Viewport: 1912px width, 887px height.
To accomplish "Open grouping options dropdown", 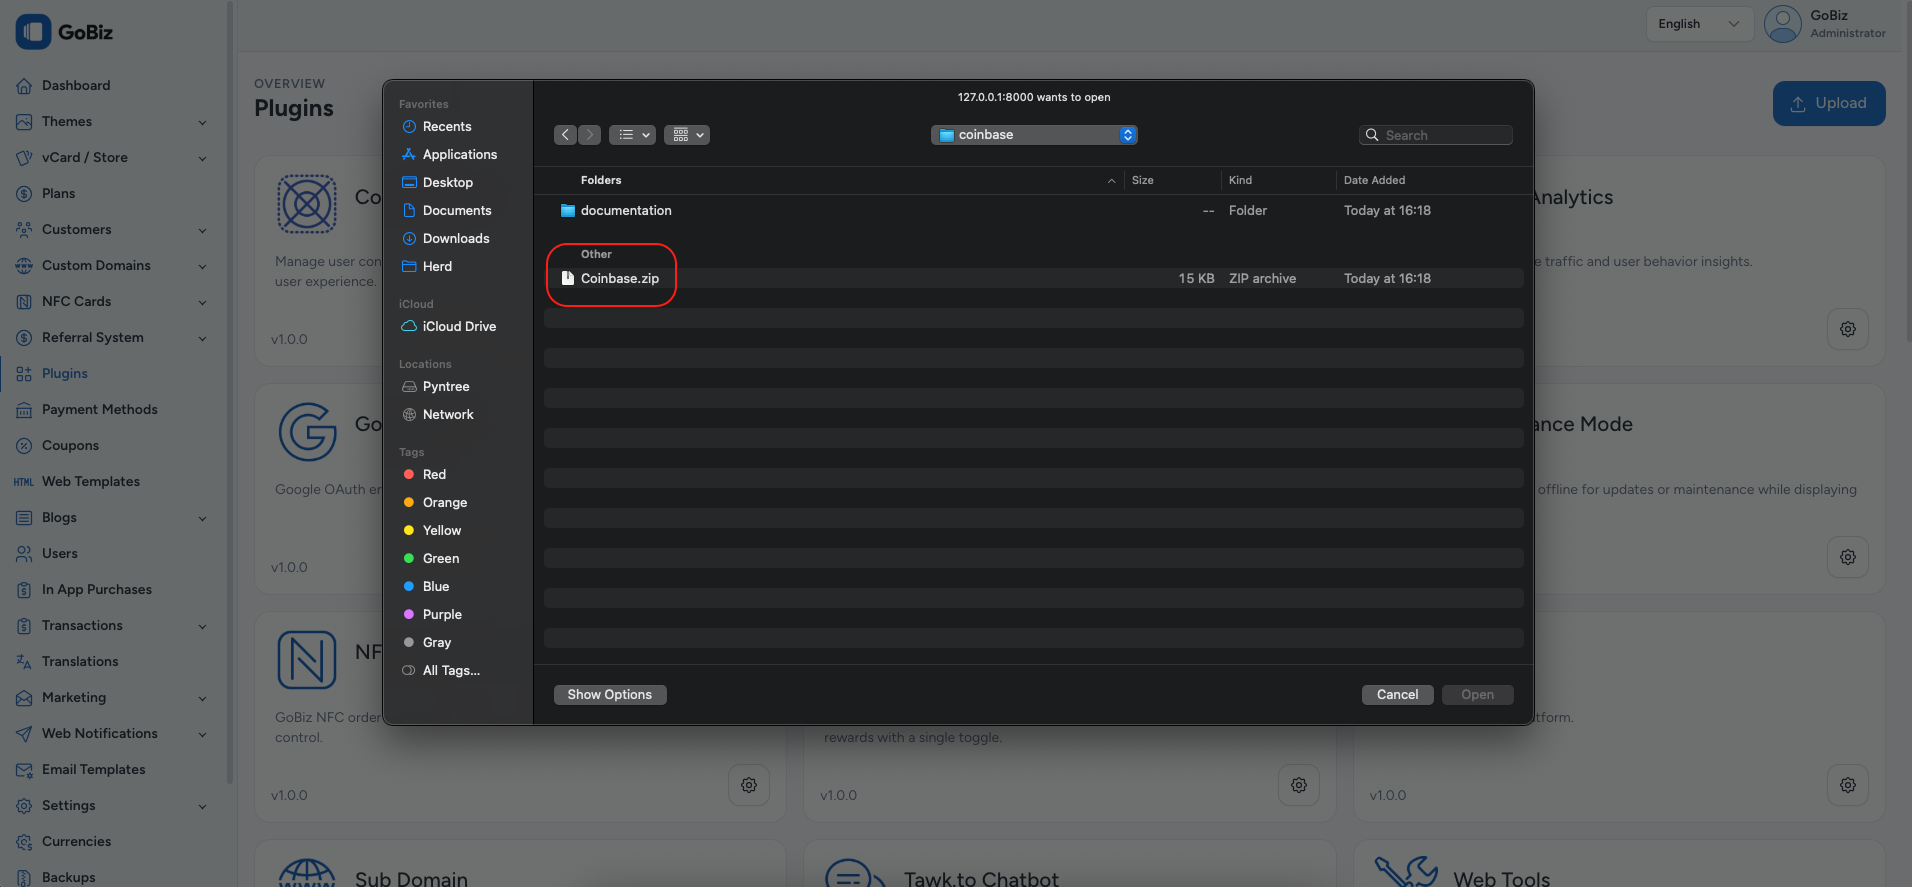I will tap(687, 135).
